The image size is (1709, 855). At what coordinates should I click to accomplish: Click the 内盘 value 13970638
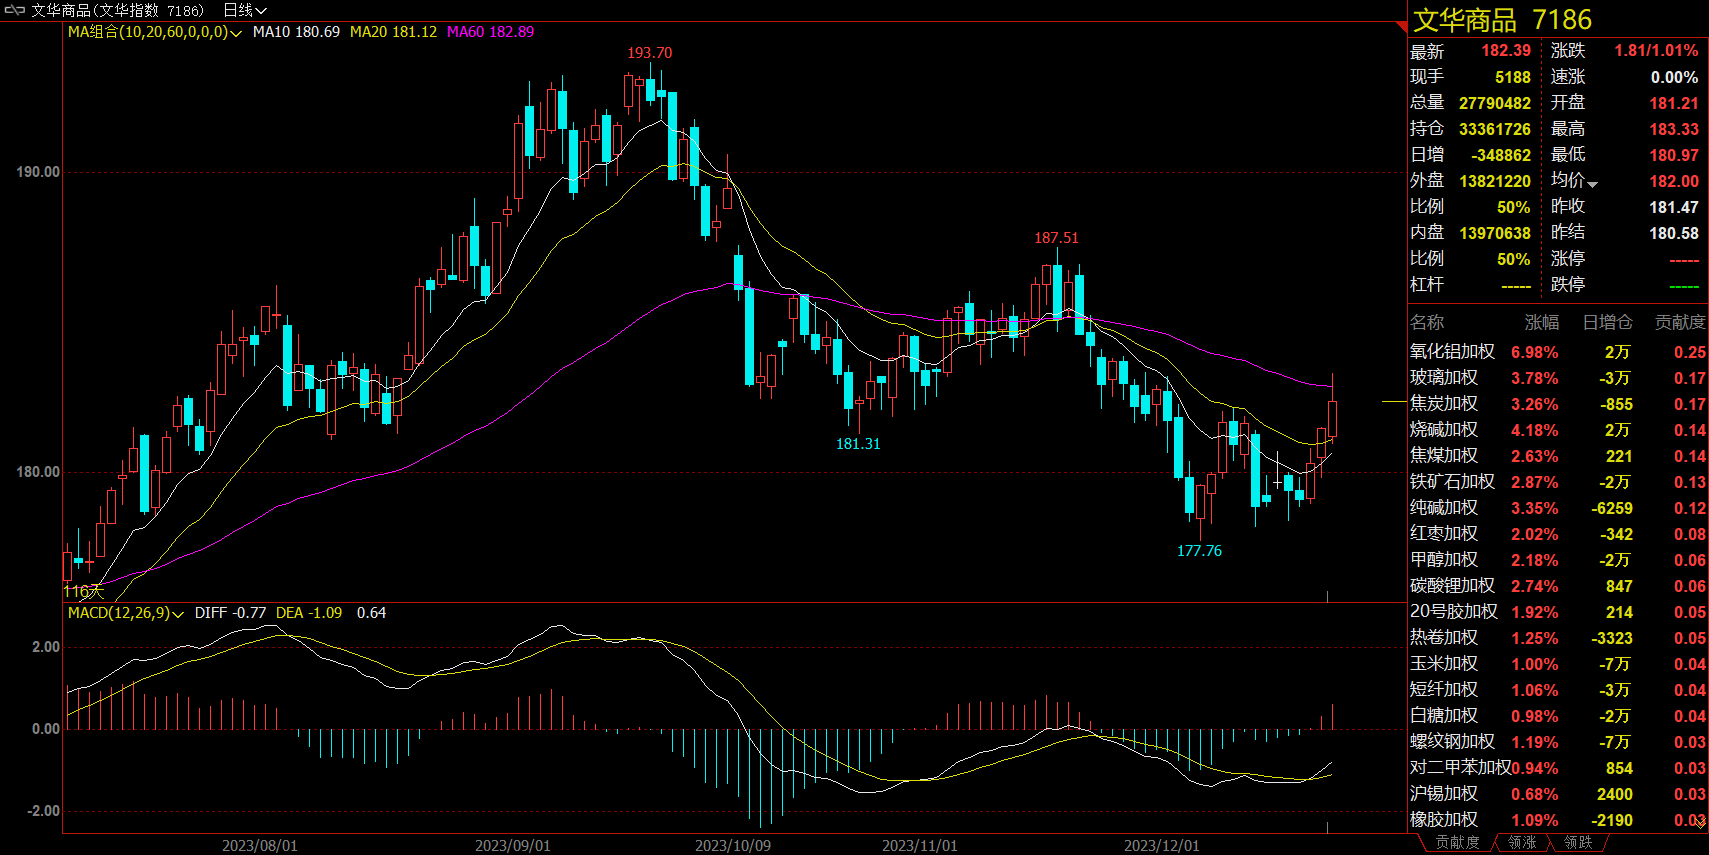point(1495,233)
